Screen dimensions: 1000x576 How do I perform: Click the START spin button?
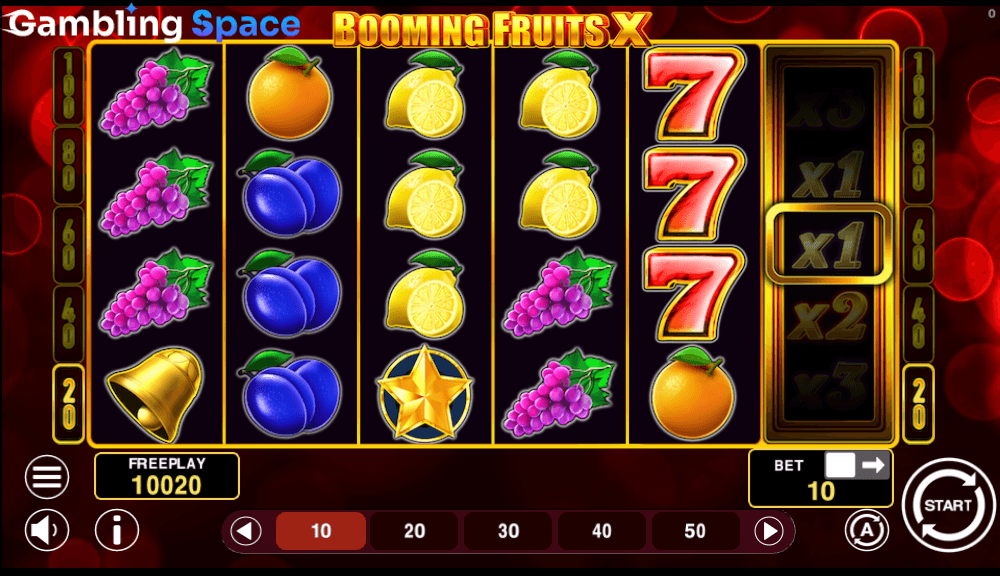pyautogui.click(x=948, y=505)
